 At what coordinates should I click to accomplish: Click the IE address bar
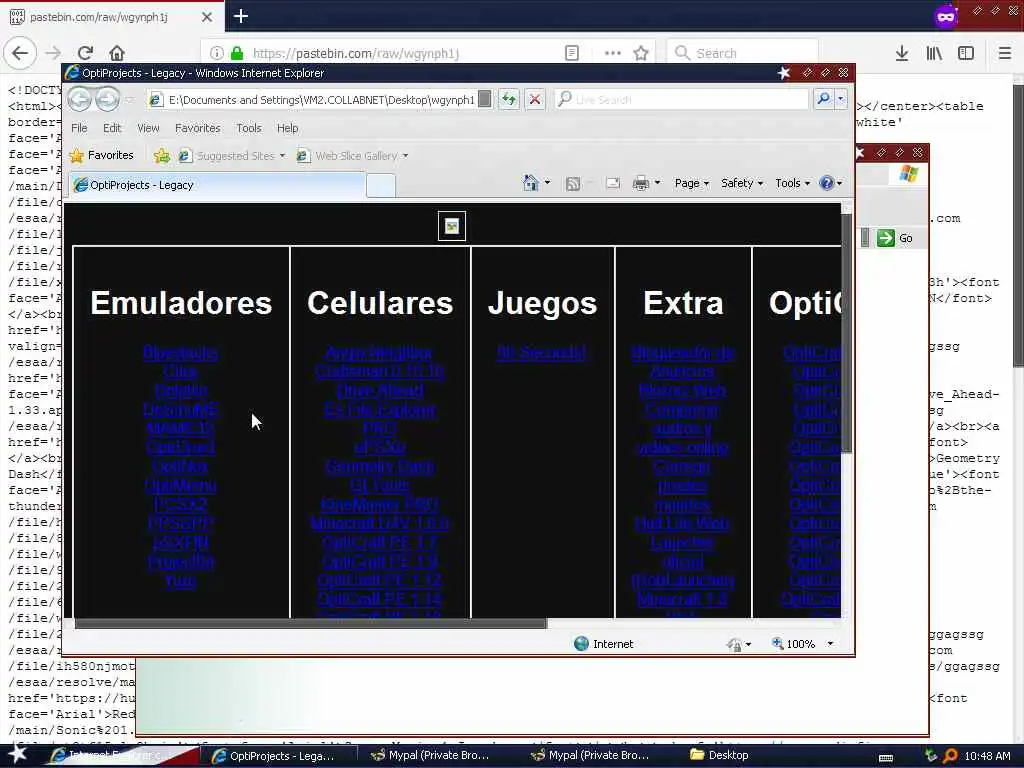click(x=320, y=99)
